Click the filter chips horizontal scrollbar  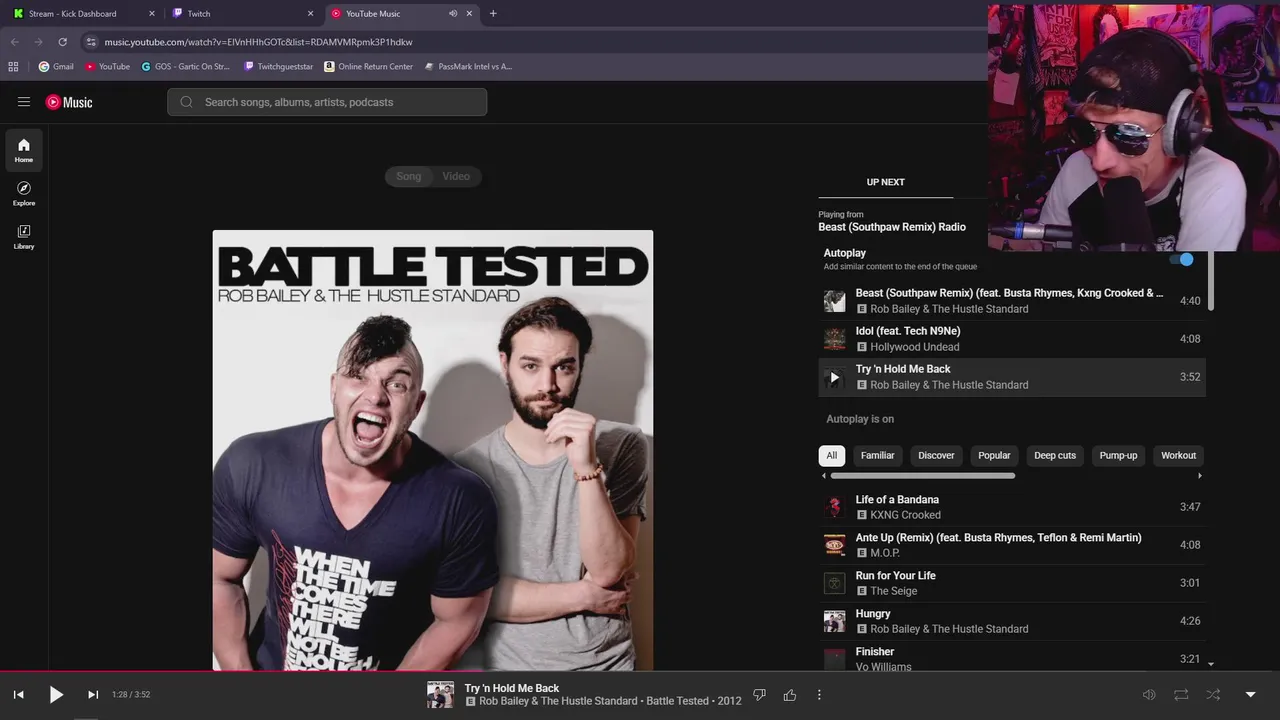pyautogui.click(x=922, y=476)
